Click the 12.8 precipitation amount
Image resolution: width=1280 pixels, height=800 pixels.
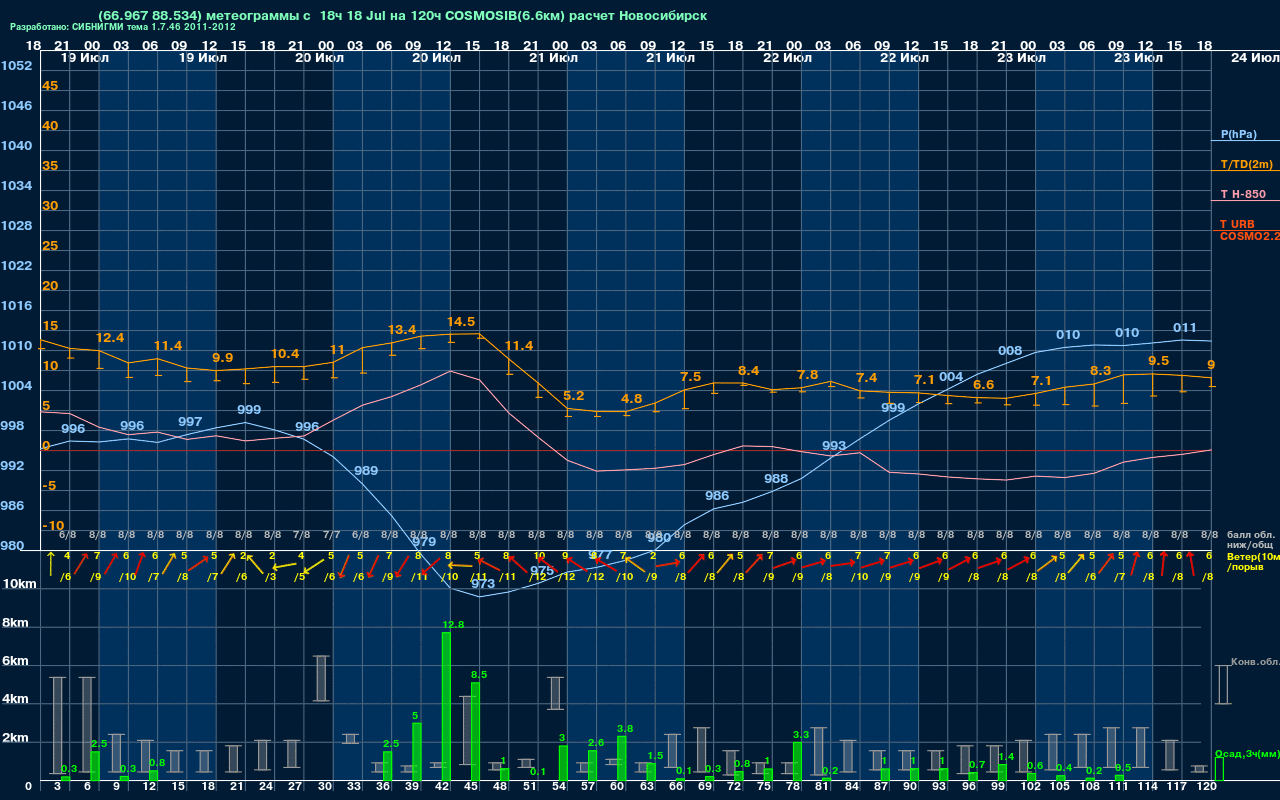pos(453,624)
